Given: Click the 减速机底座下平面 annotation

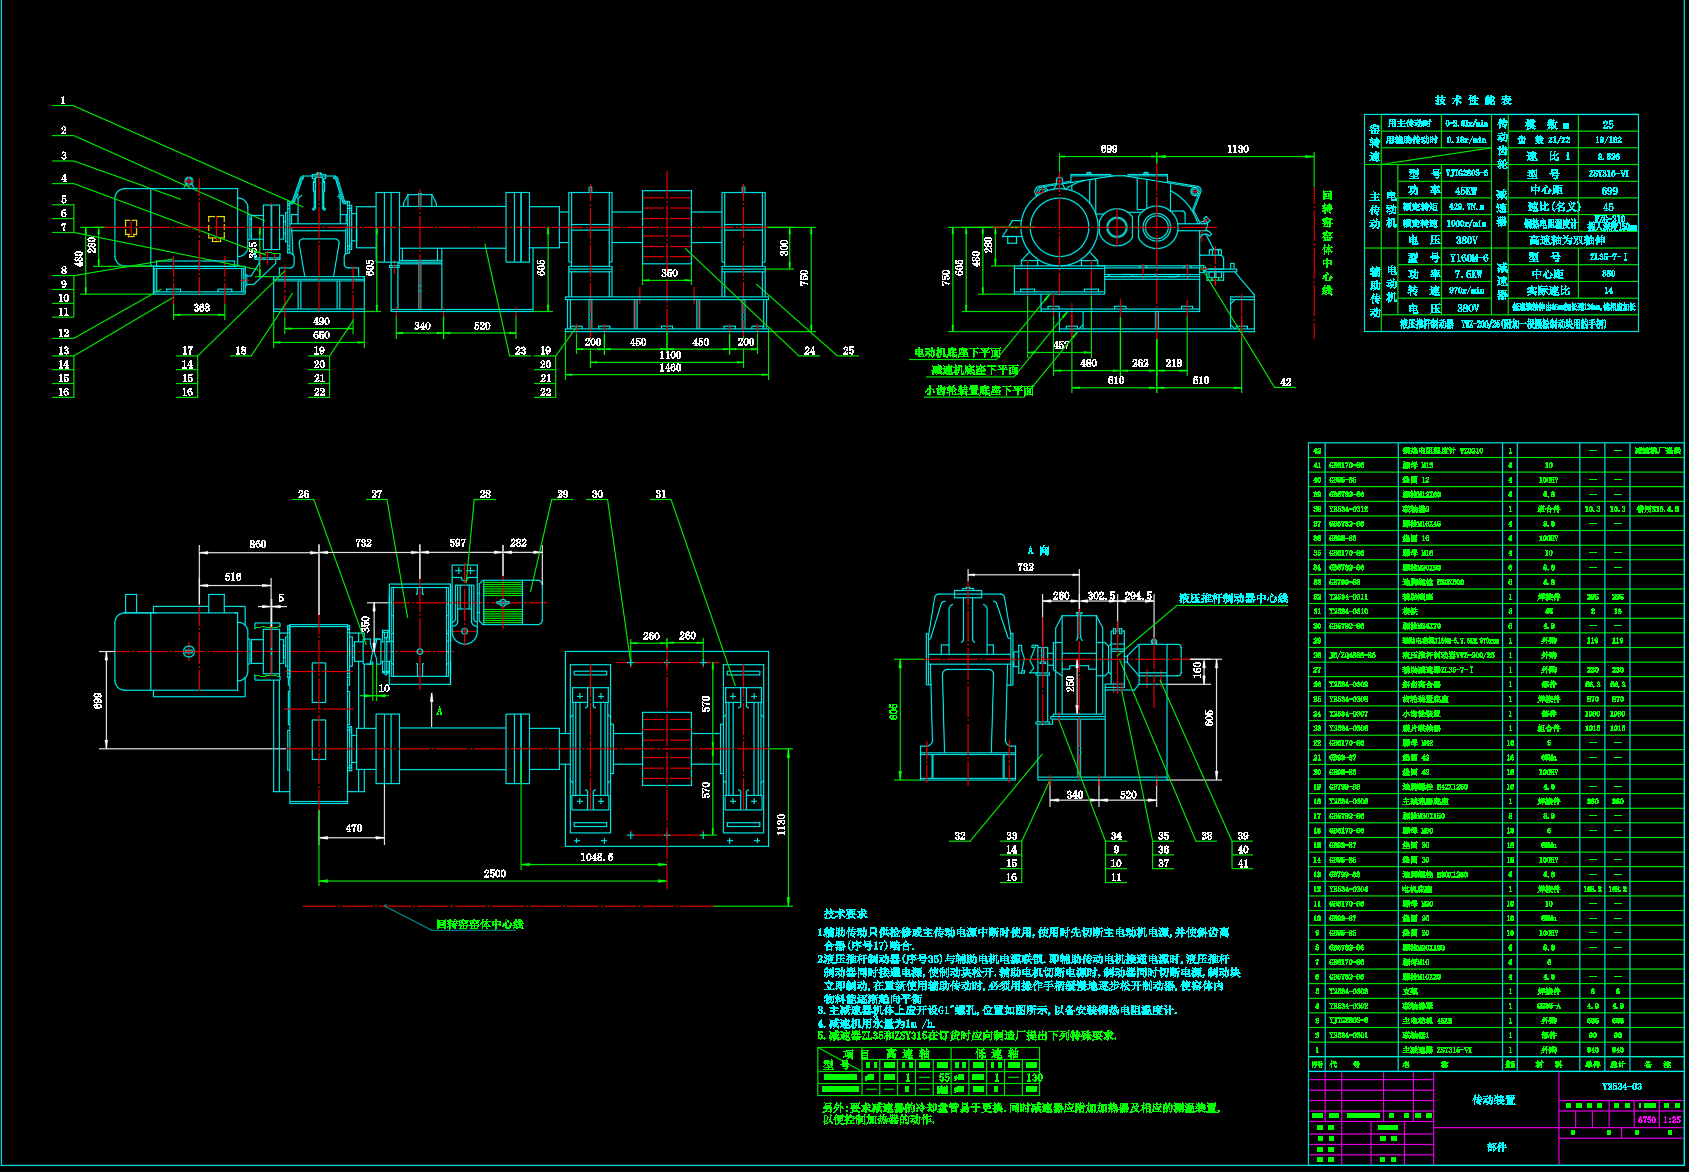Looking at the screenshot, I should pos(975,371).
